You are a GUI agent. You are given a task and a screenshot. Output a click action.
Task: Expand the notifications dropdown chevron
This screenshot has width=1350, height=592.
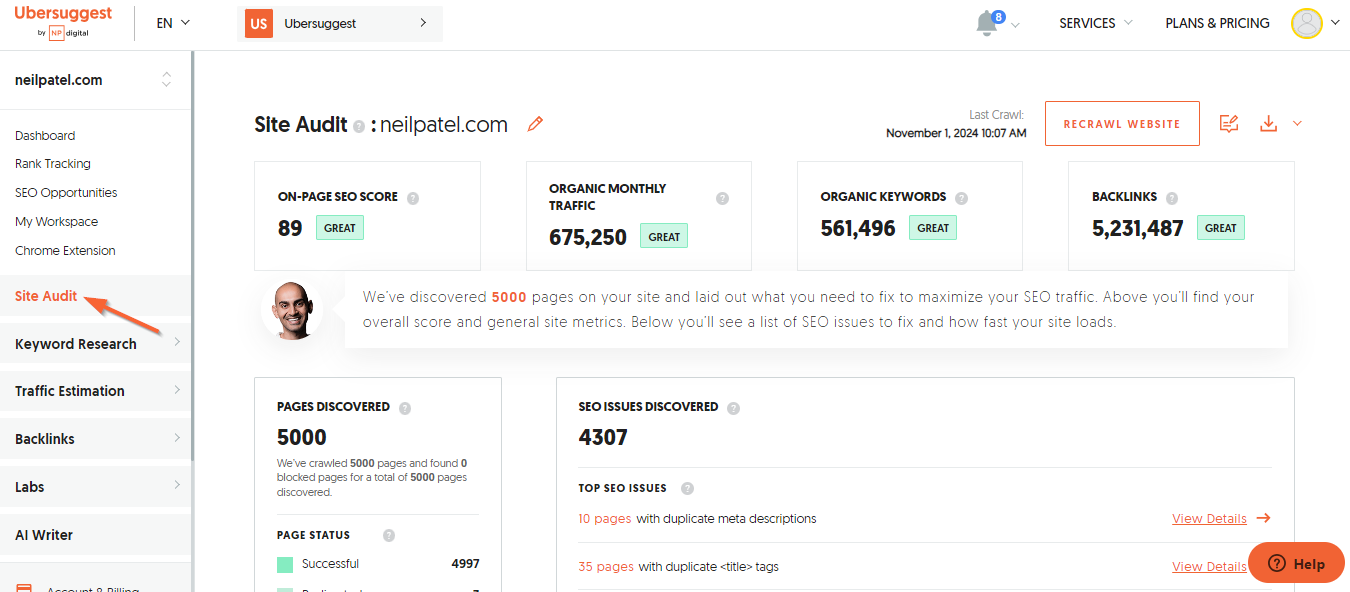1016,25
